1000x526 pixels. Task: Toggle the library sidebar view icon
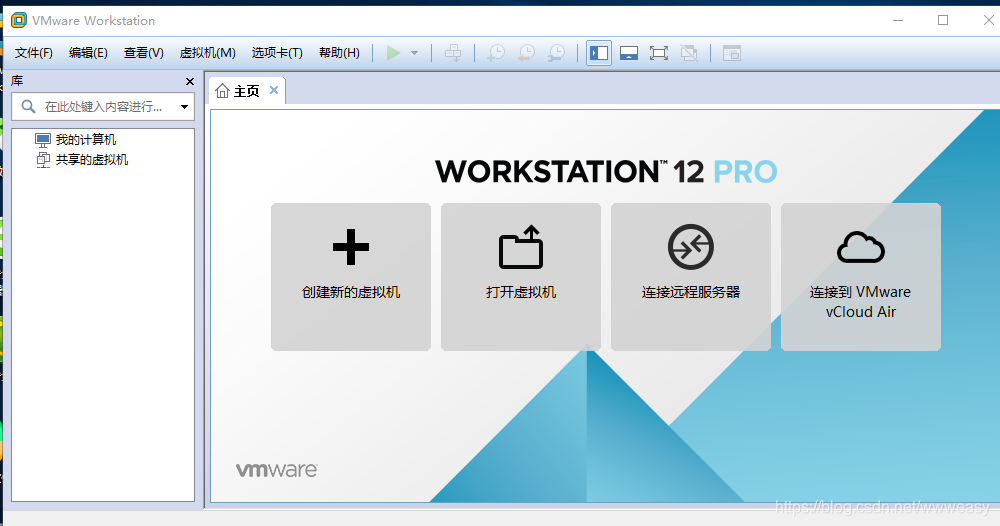599,53
